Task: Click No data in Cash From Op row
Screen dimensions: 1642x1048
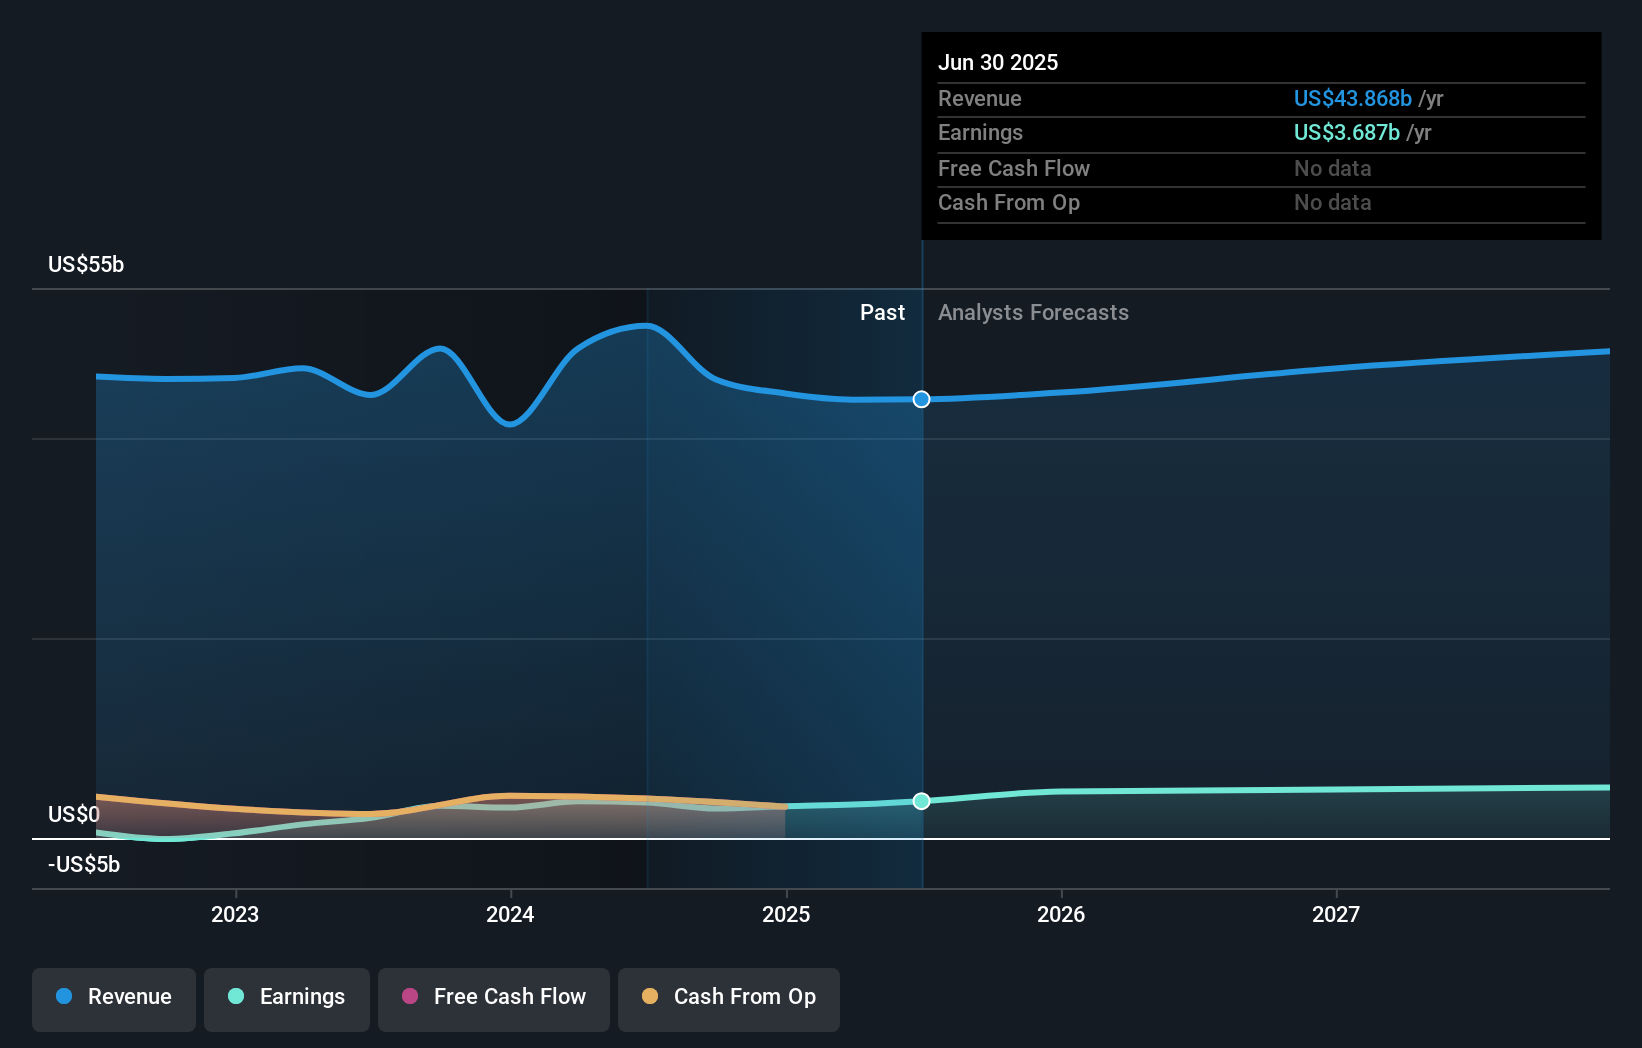Action: (1333, 202)
